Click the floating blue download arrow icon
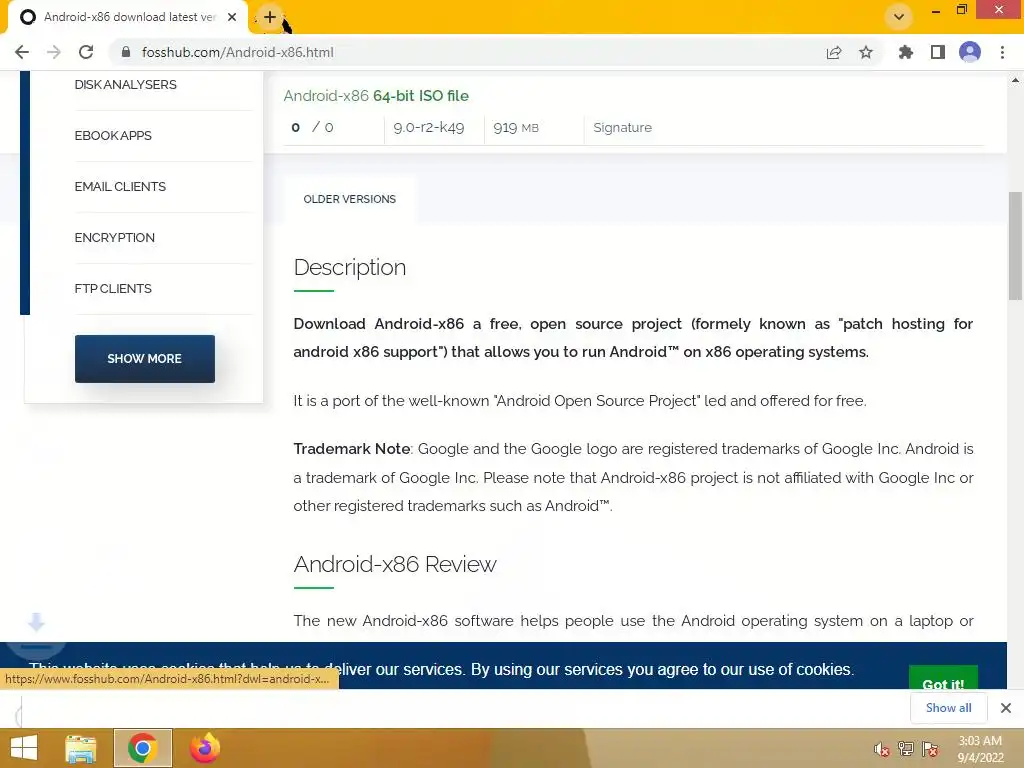This screenshot has height=768, width=1024. click(x=36, y=622)
